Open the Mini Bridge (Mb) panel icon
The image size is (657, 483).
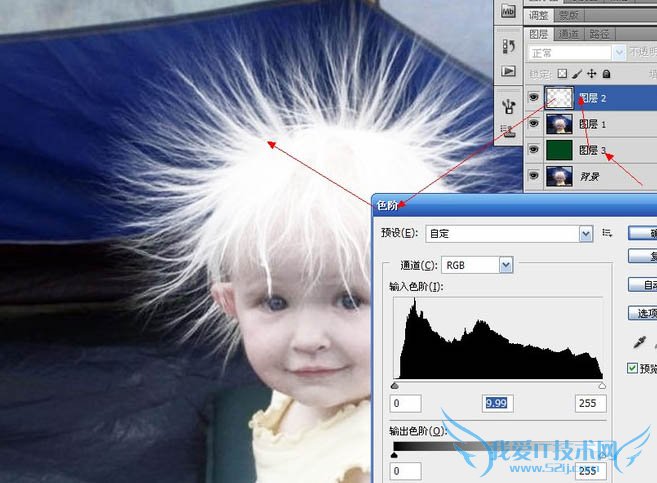click(508, 11)
